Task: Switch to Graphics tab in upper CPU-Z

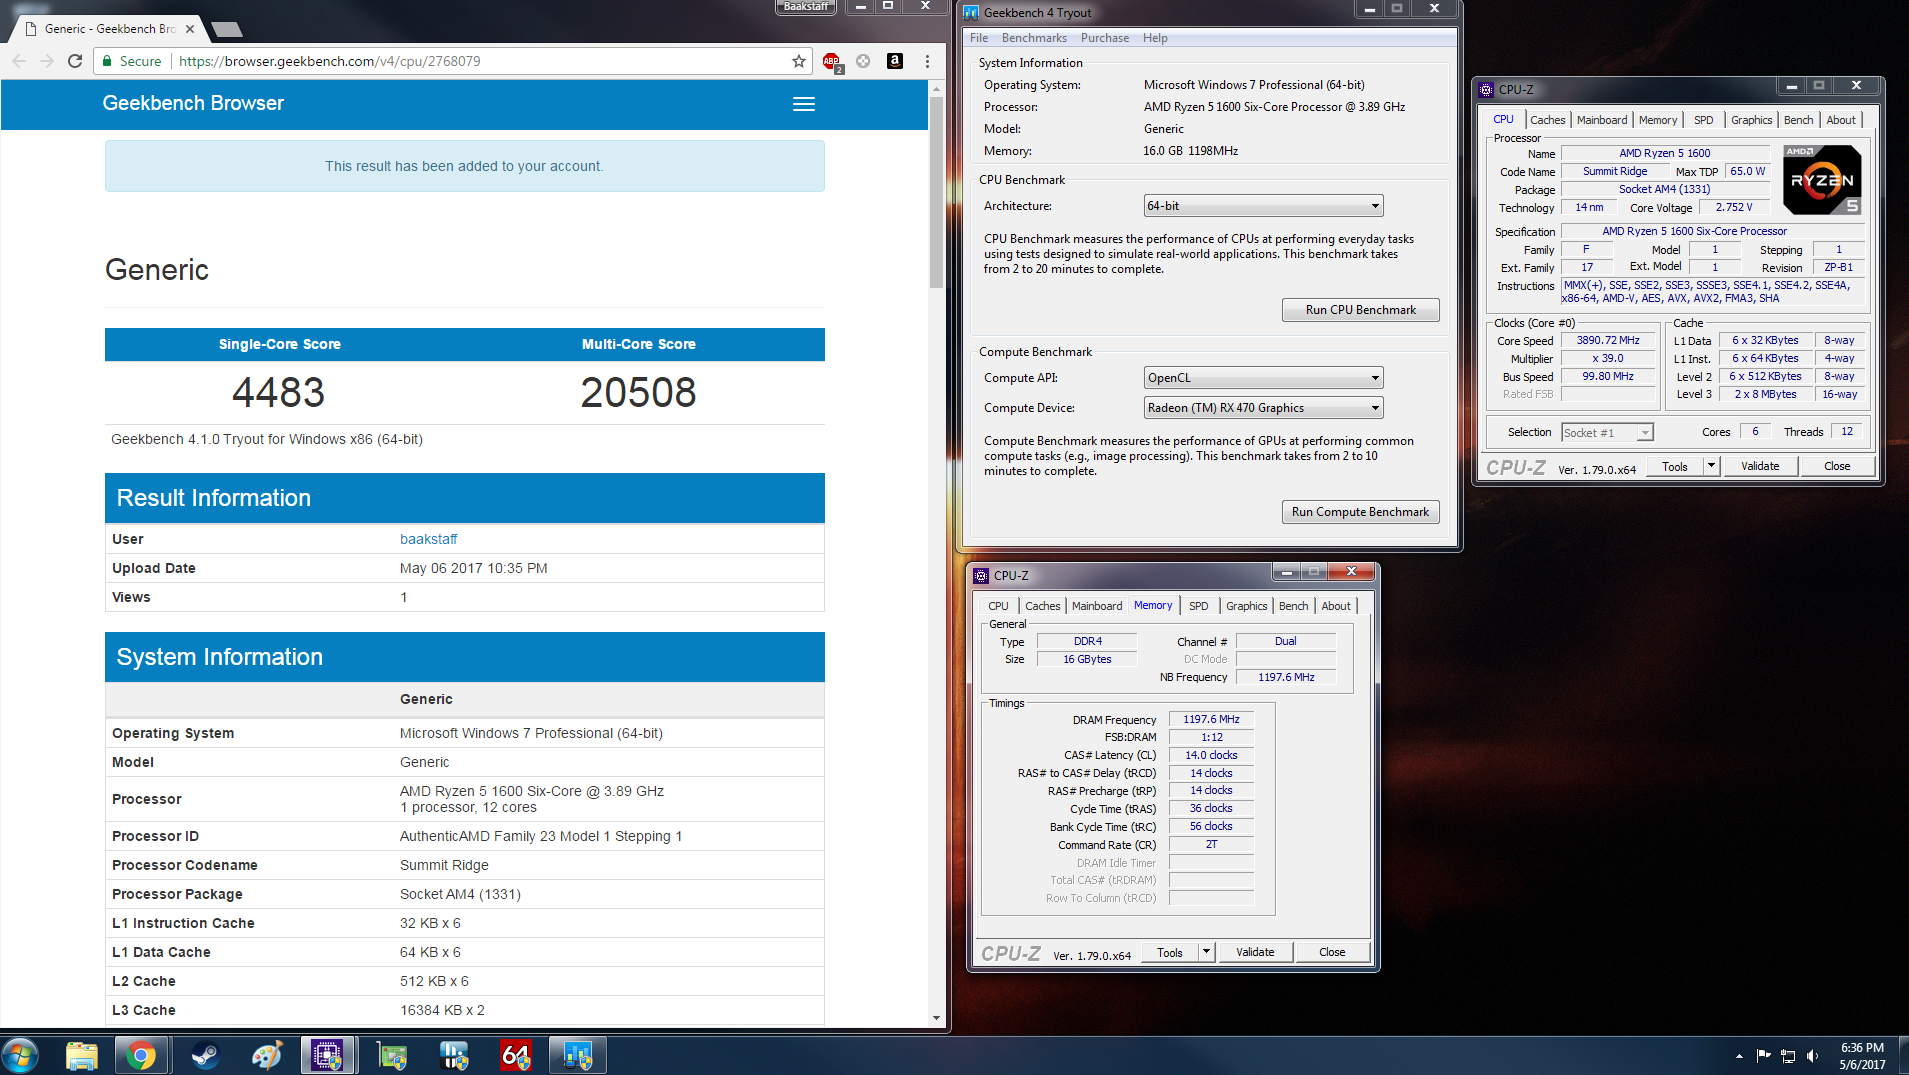Action: click(1751, 120)
